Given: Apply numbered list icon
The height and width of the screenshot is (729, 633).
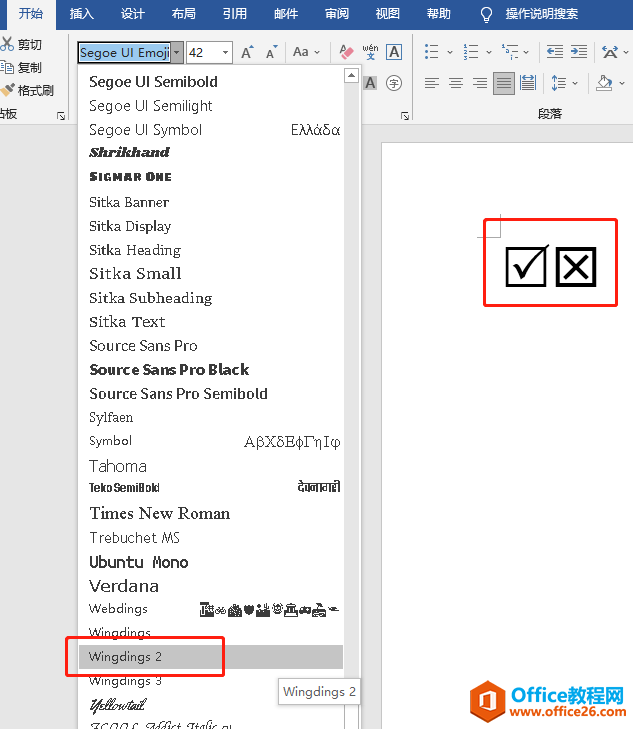Looking at the screenshot, I should pyautogui.click(x=471, y=52).
